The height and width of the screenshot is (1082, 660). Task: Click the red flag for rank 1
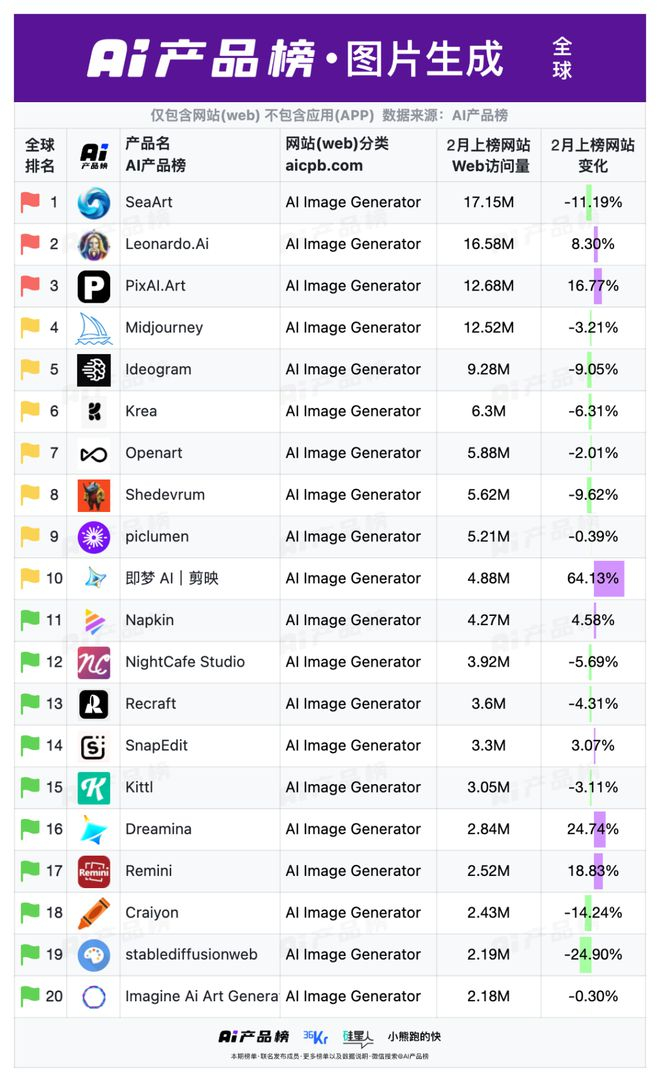pyautogui.click(x=30, y=202)
